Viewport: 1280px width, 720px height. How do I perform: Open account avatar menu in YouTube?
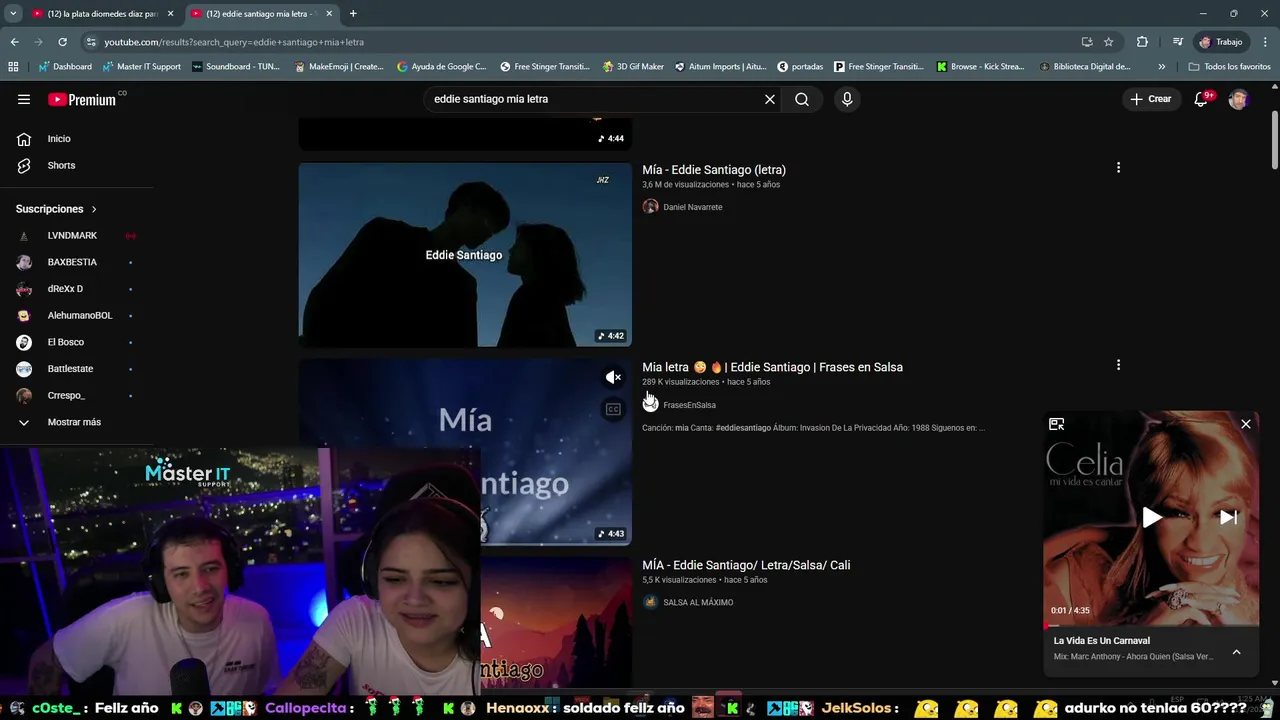pyautogui.click(x=1238, y=99)
